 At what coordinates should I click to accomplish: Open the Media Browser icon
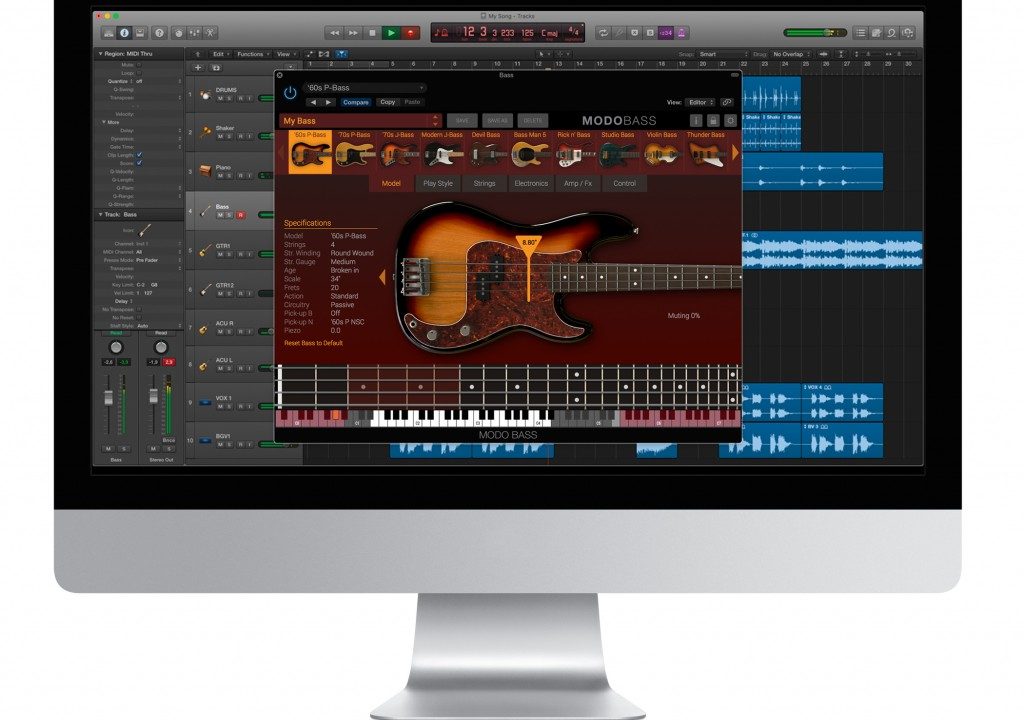pyautogui.click(x=908, y=33)
